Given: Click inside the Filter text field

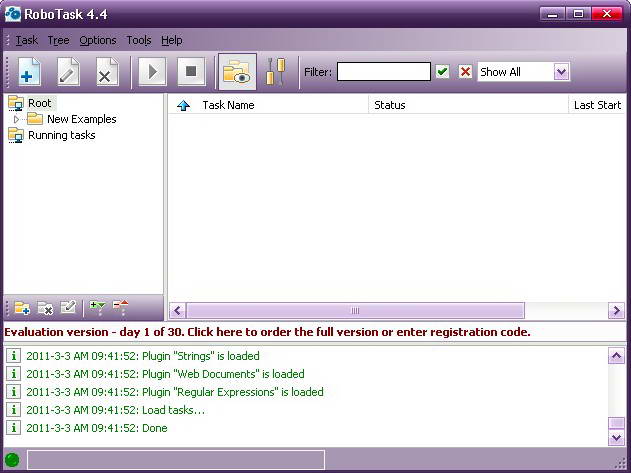Looking at the screenshot, I should (384, 72).
